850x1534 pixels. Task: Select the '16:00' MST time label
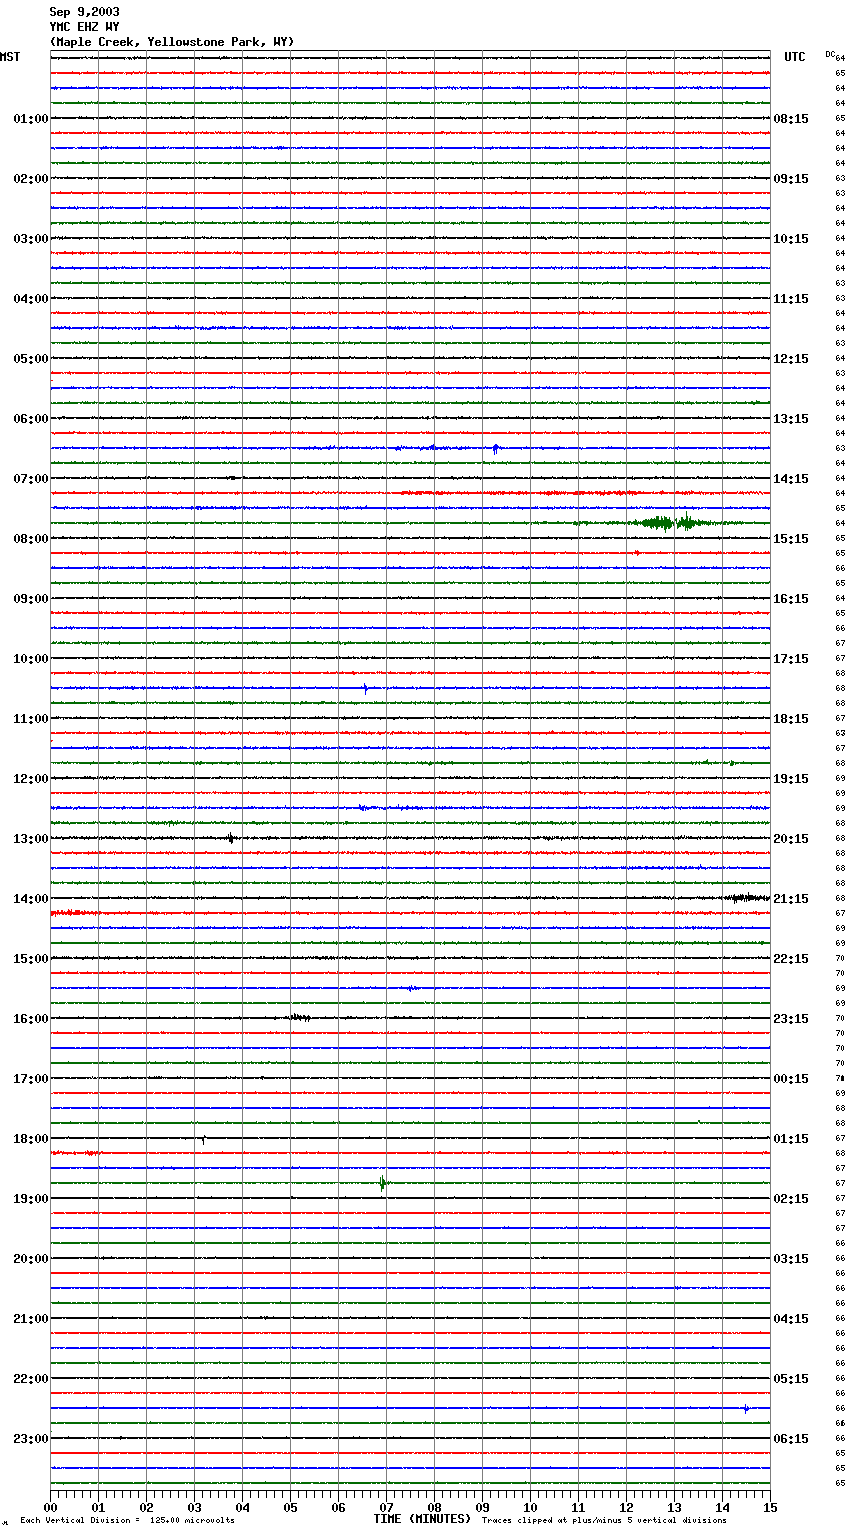[x=31, y=1019]
